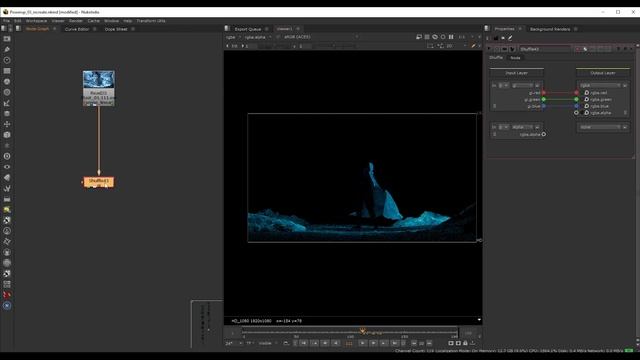Open the MetaData tag icon toolbar menu
640x360 pixels.
pos(7,178)
